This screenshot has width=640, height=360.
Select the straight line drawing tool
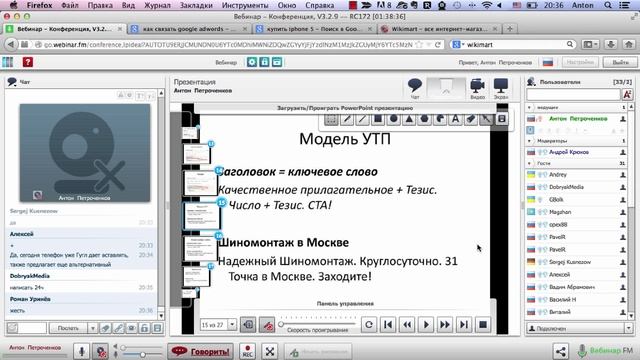[362, 119]
